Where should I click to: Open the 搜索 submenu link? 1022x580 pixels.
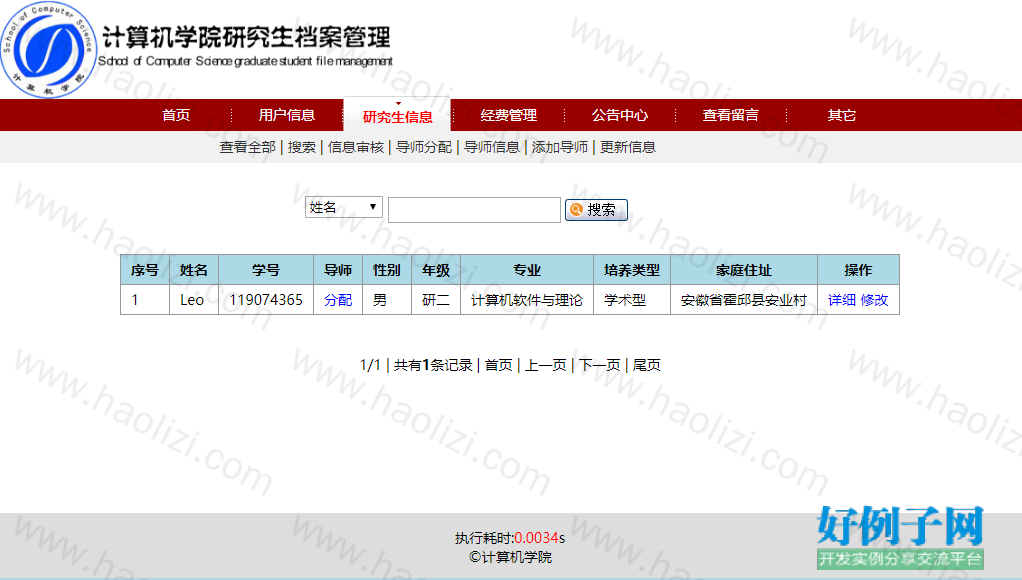(x=302, y=147)
